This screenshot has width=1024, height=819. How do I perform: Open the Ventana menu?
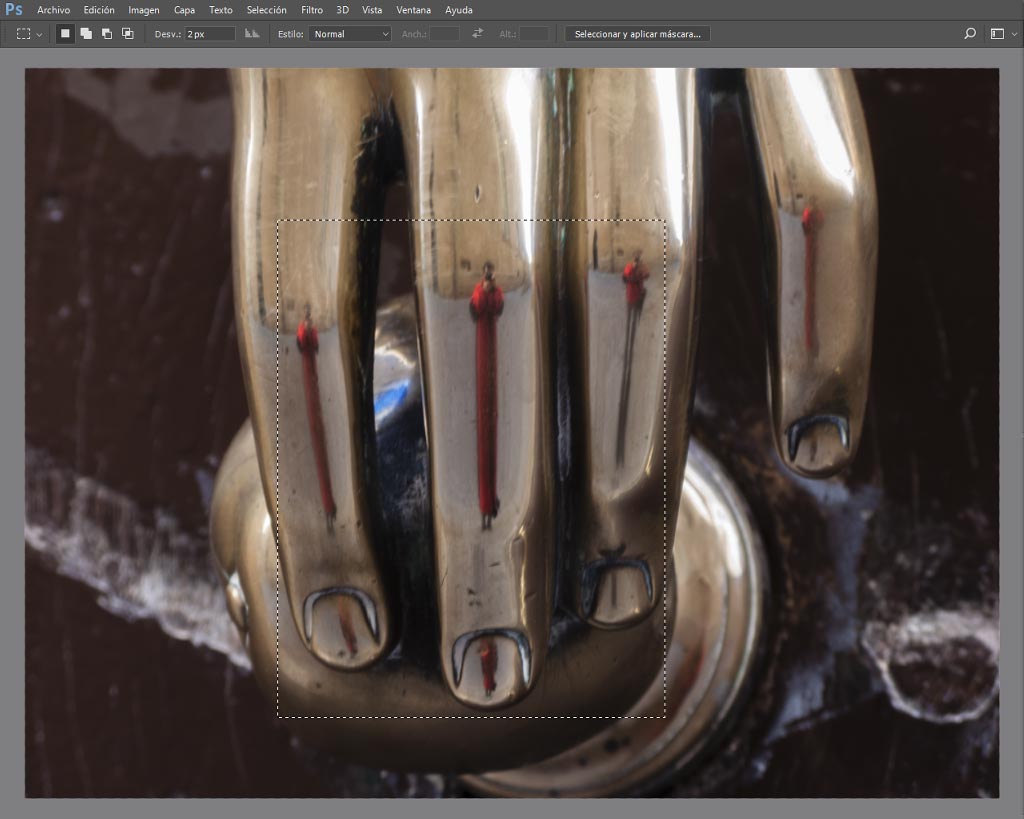[413, 10]
